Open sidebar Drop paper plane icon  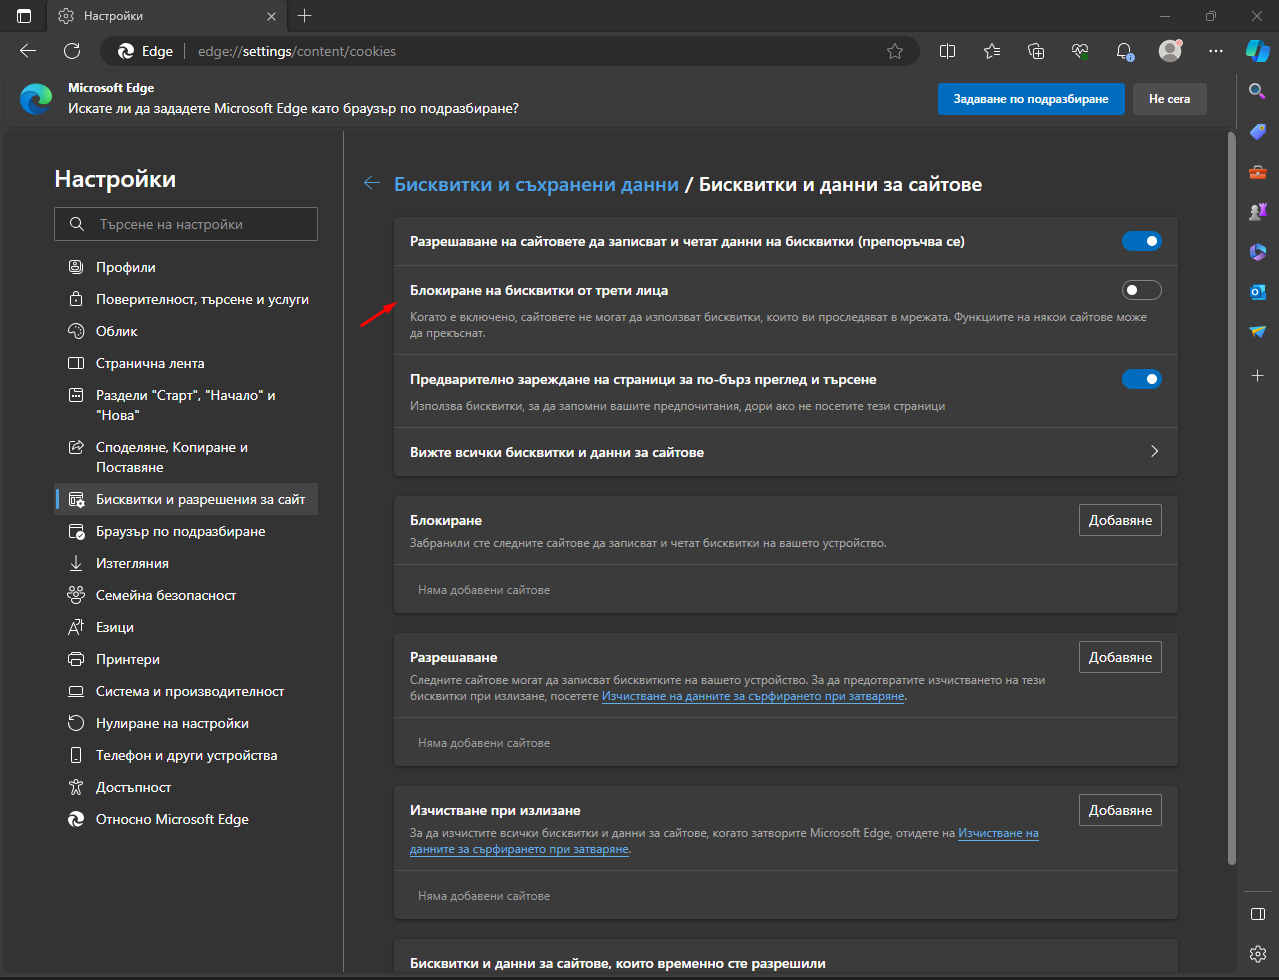1258,331
